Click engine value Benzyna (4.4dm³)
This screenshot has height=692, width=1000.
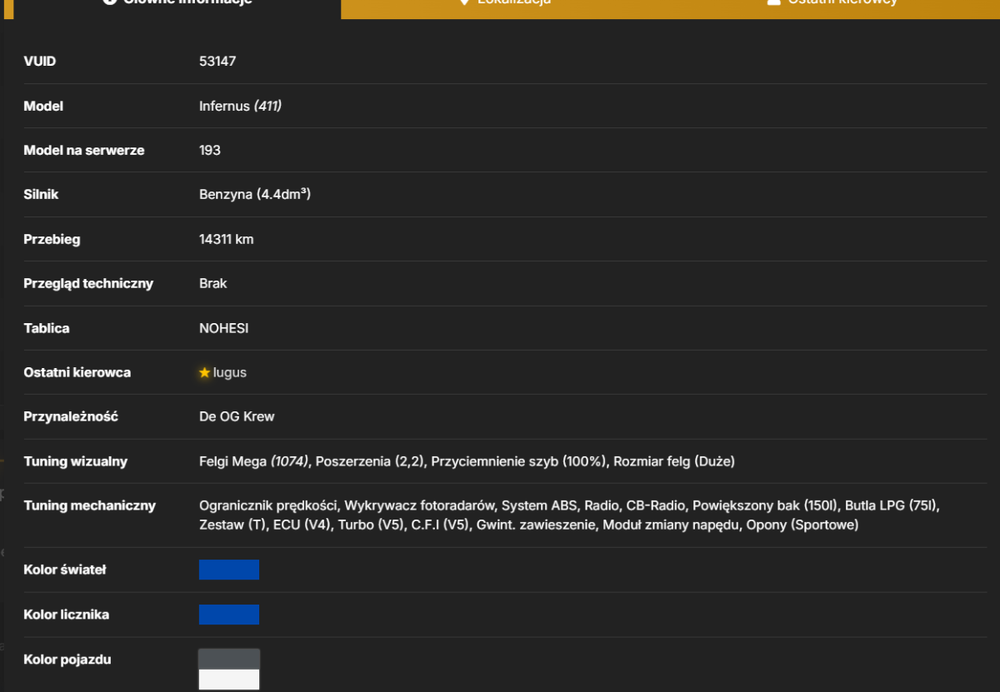(254, 195)
